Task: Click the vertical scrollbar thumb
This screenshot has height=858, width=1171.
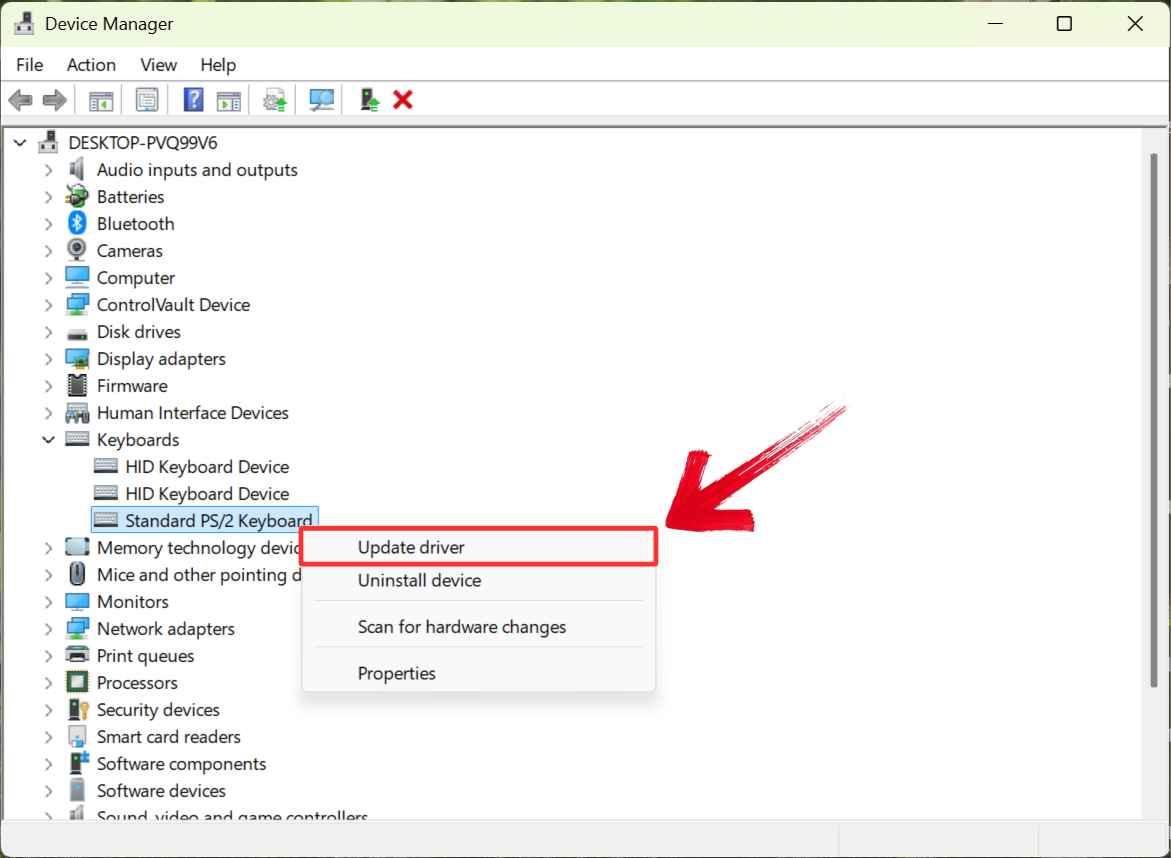Action: click(1154, 418)
